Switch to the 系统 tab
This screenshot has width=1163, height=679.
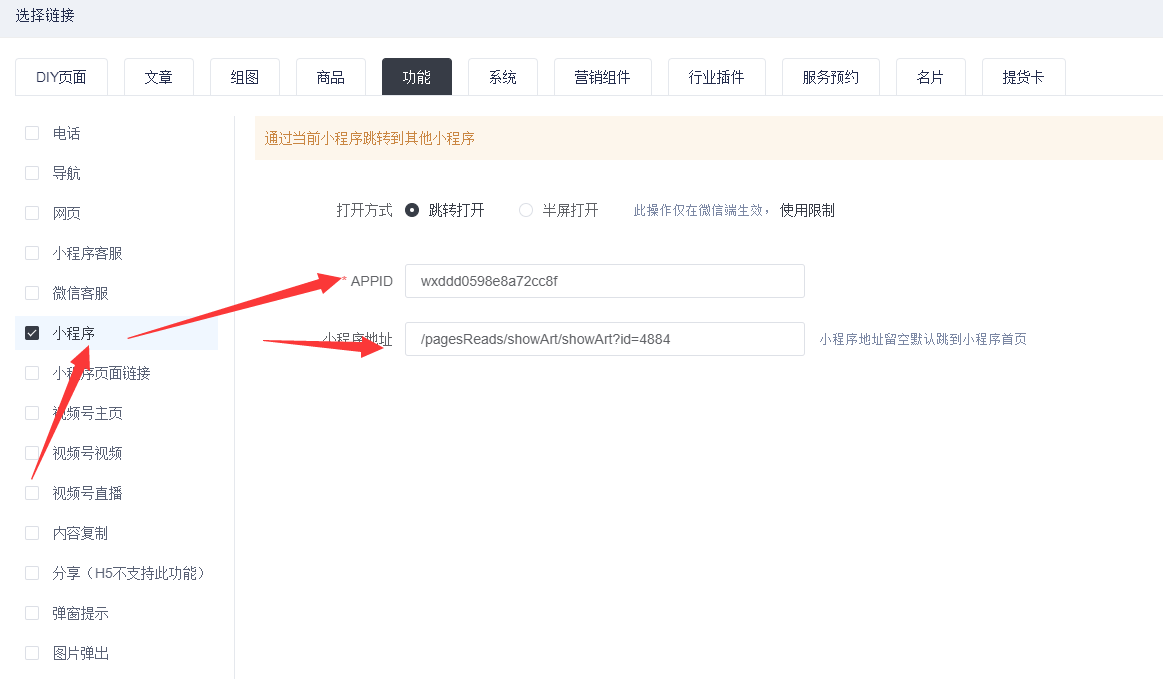coord(502,77)
